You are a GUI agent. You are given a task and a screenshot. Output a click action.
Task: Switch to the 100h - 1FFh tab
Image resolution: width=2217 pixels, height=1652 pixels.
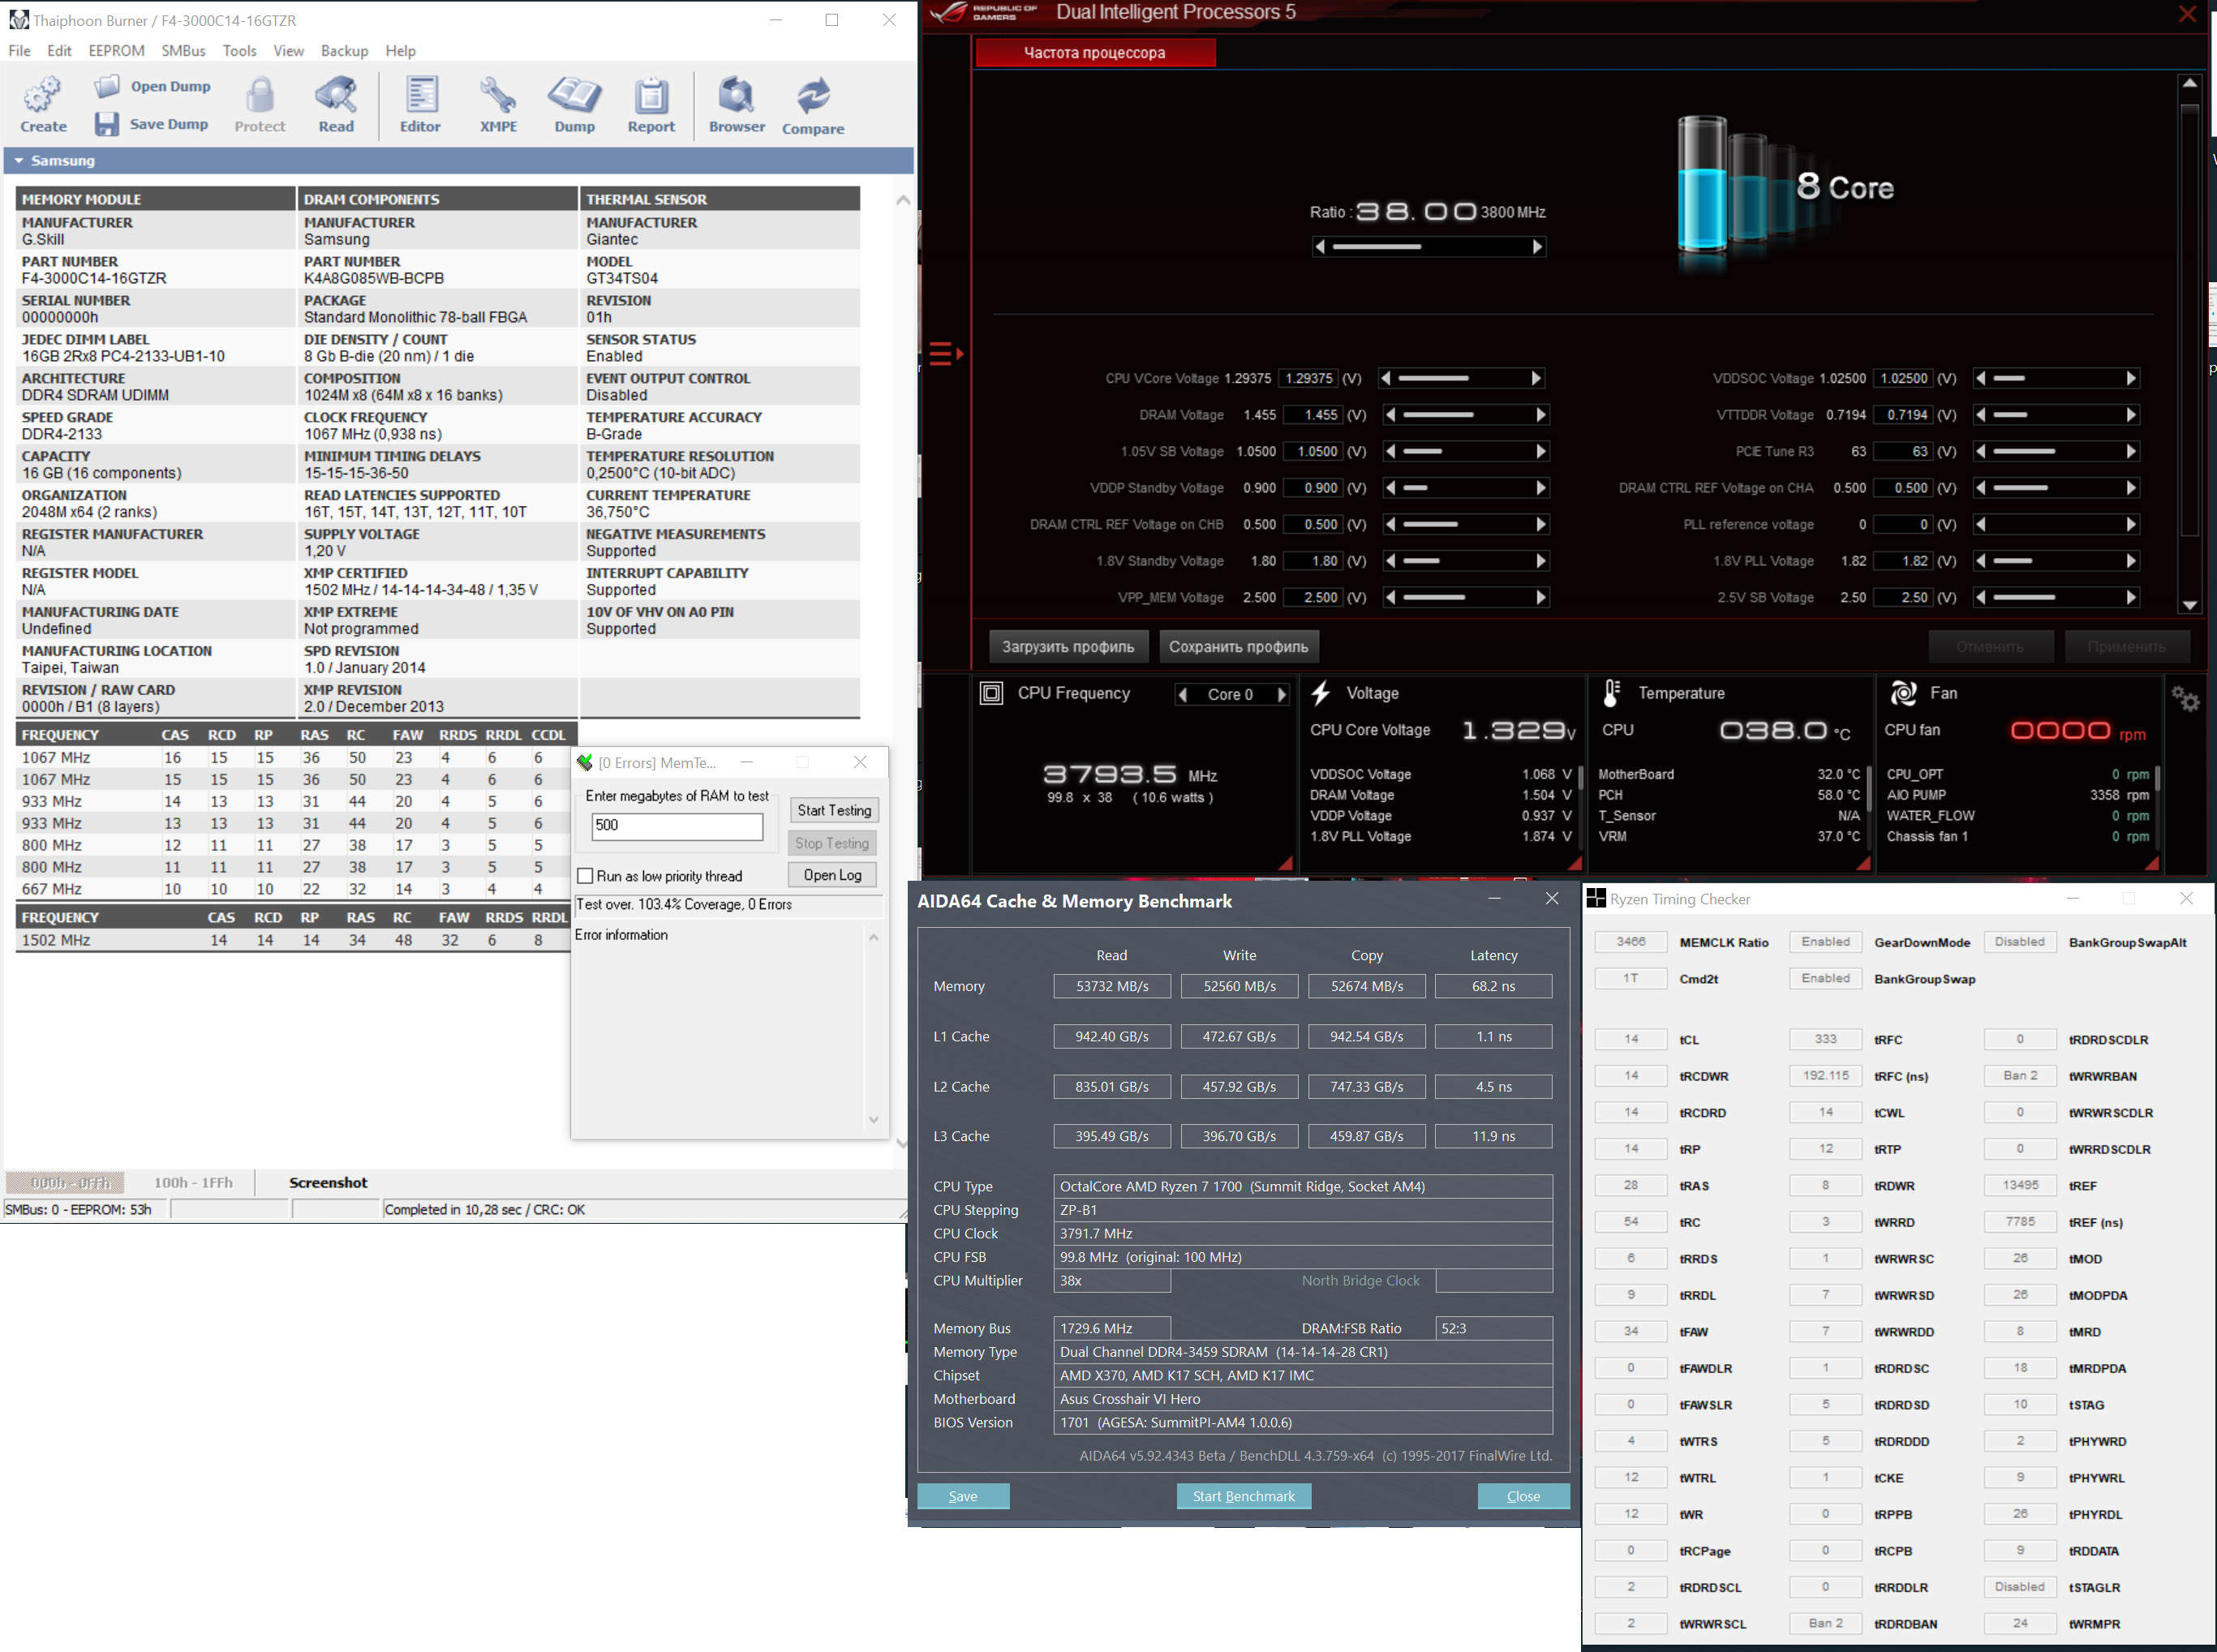(x=193, y=1182)
